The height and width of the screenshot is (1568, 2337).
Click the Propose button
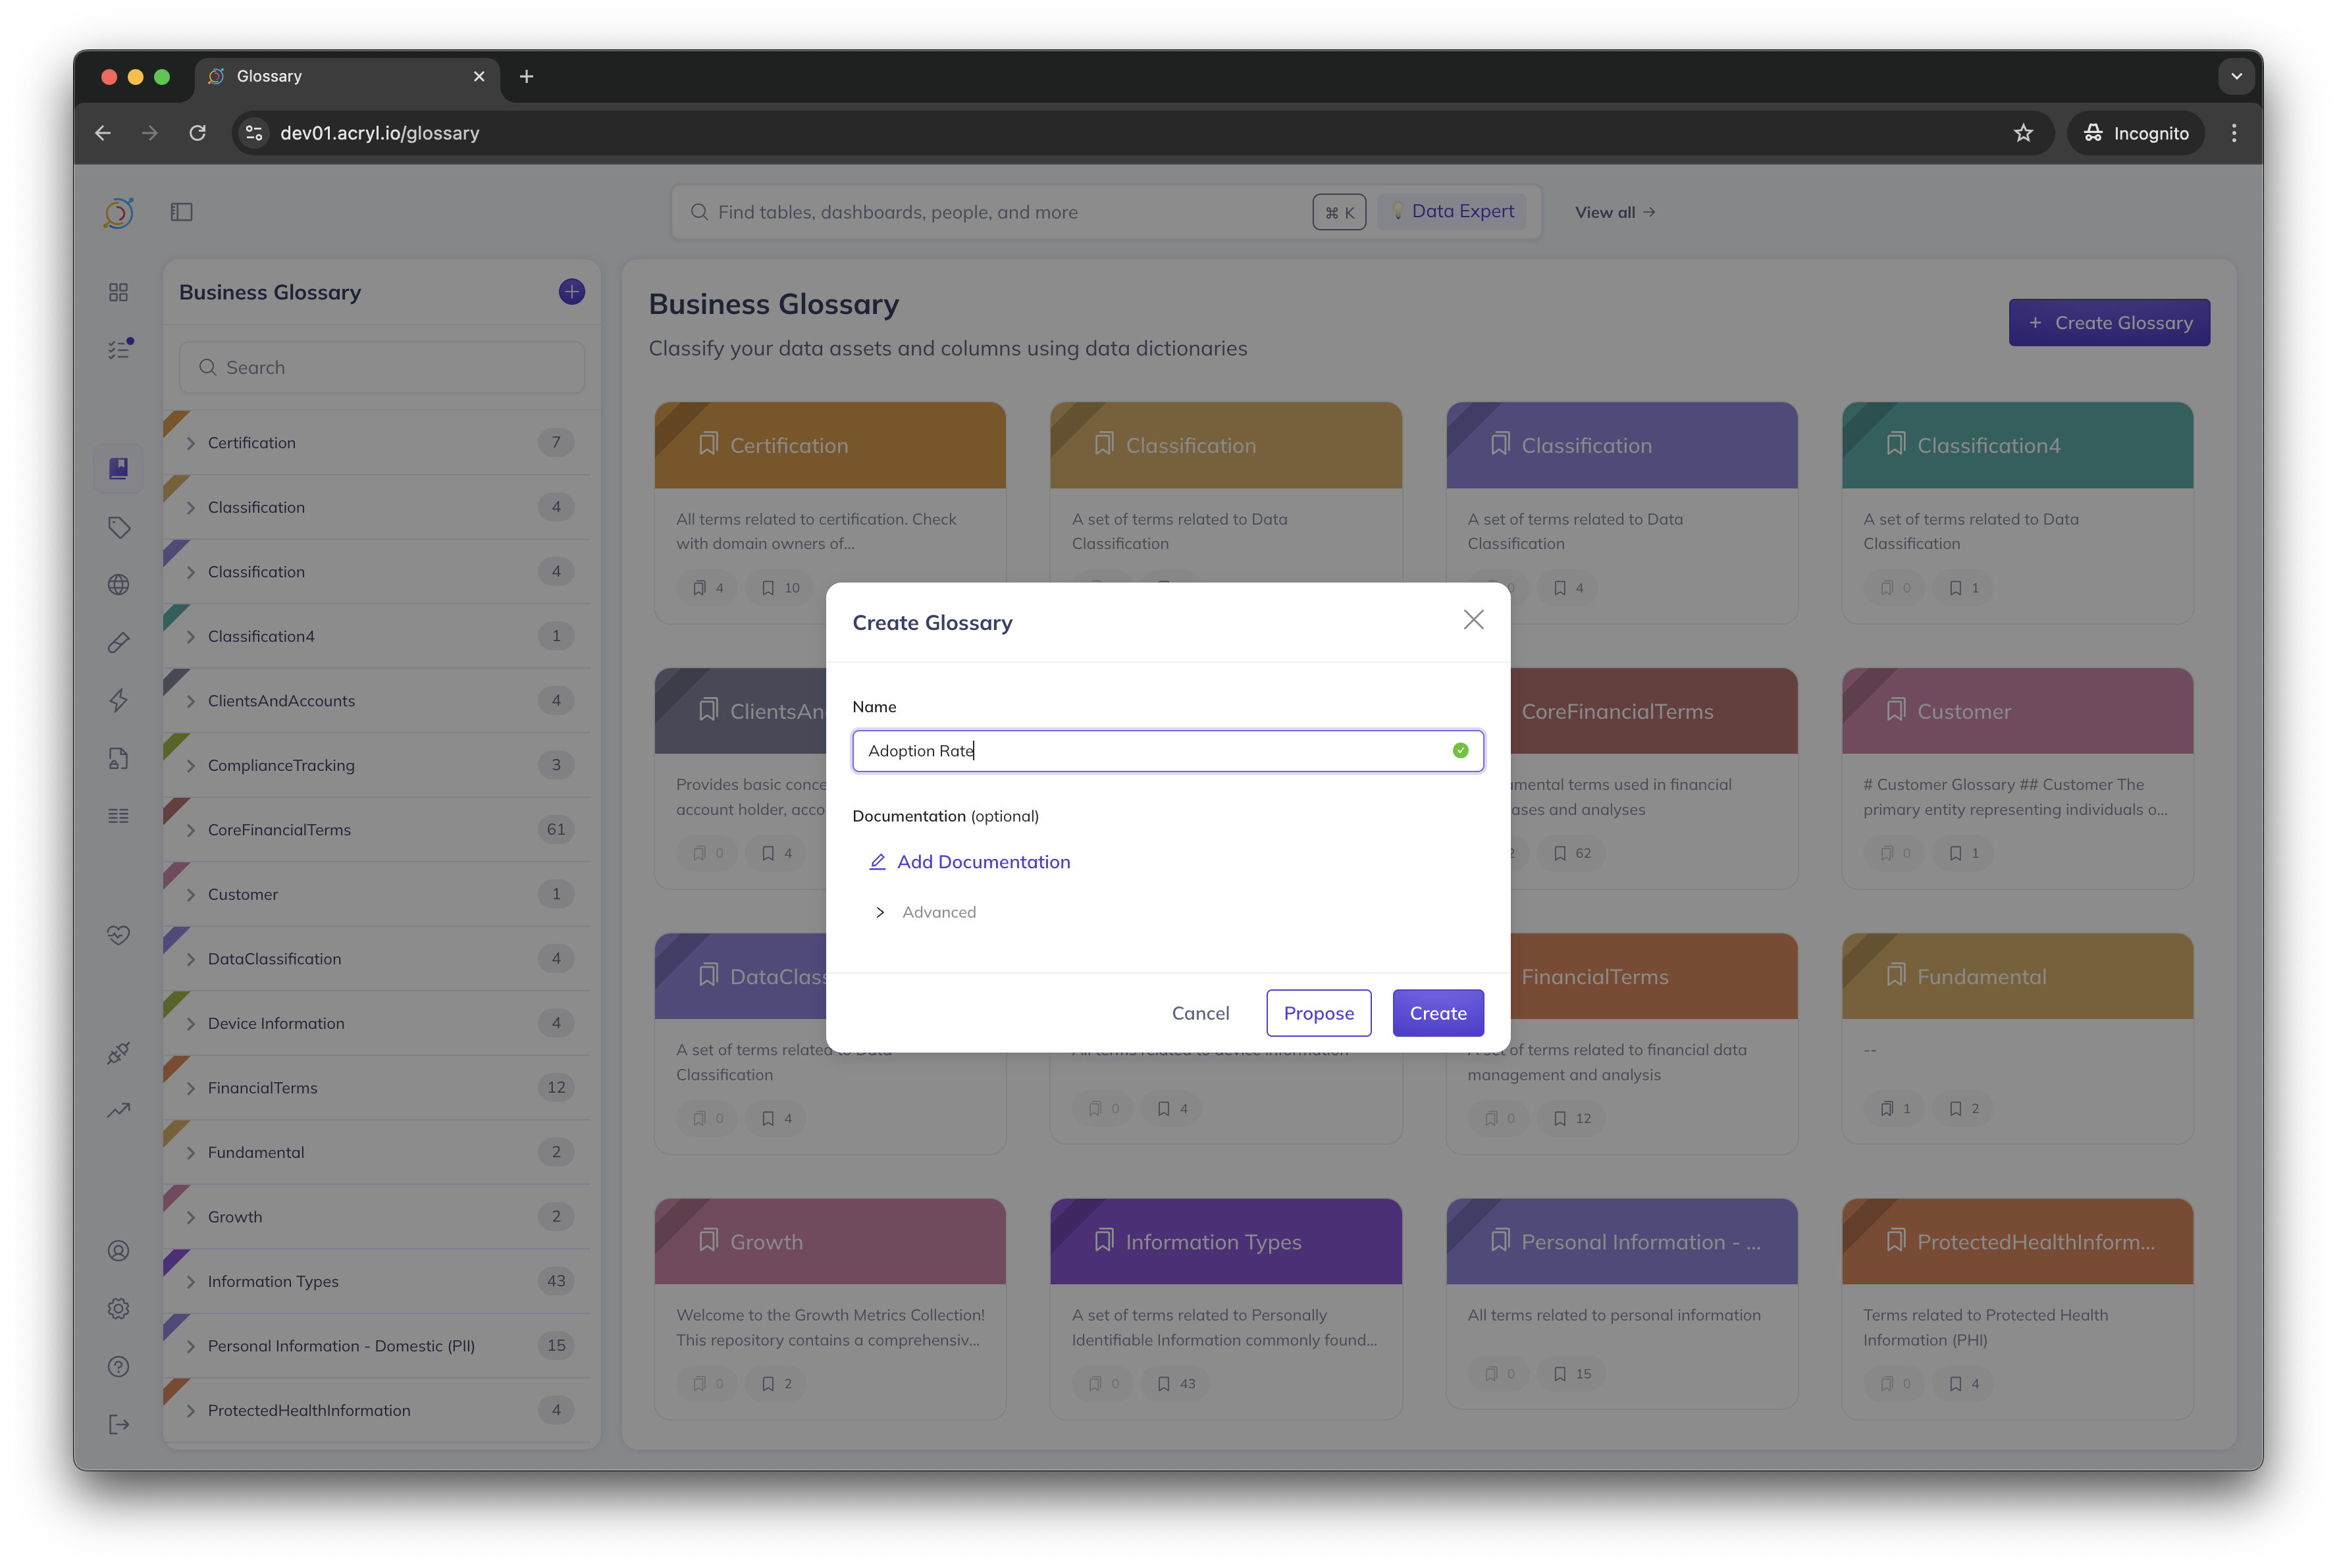pos(1318,1013)
